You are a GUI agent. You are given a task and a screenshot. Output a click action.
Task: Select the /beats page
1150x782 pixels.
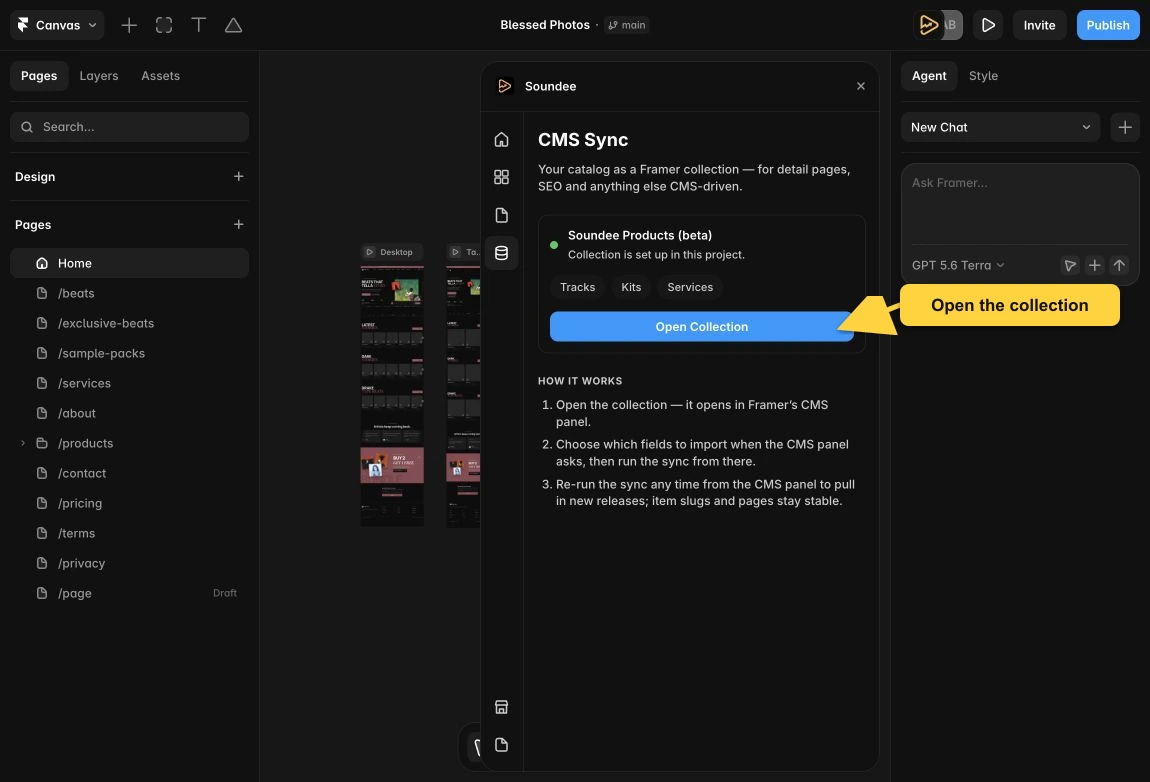click(129, 293)
